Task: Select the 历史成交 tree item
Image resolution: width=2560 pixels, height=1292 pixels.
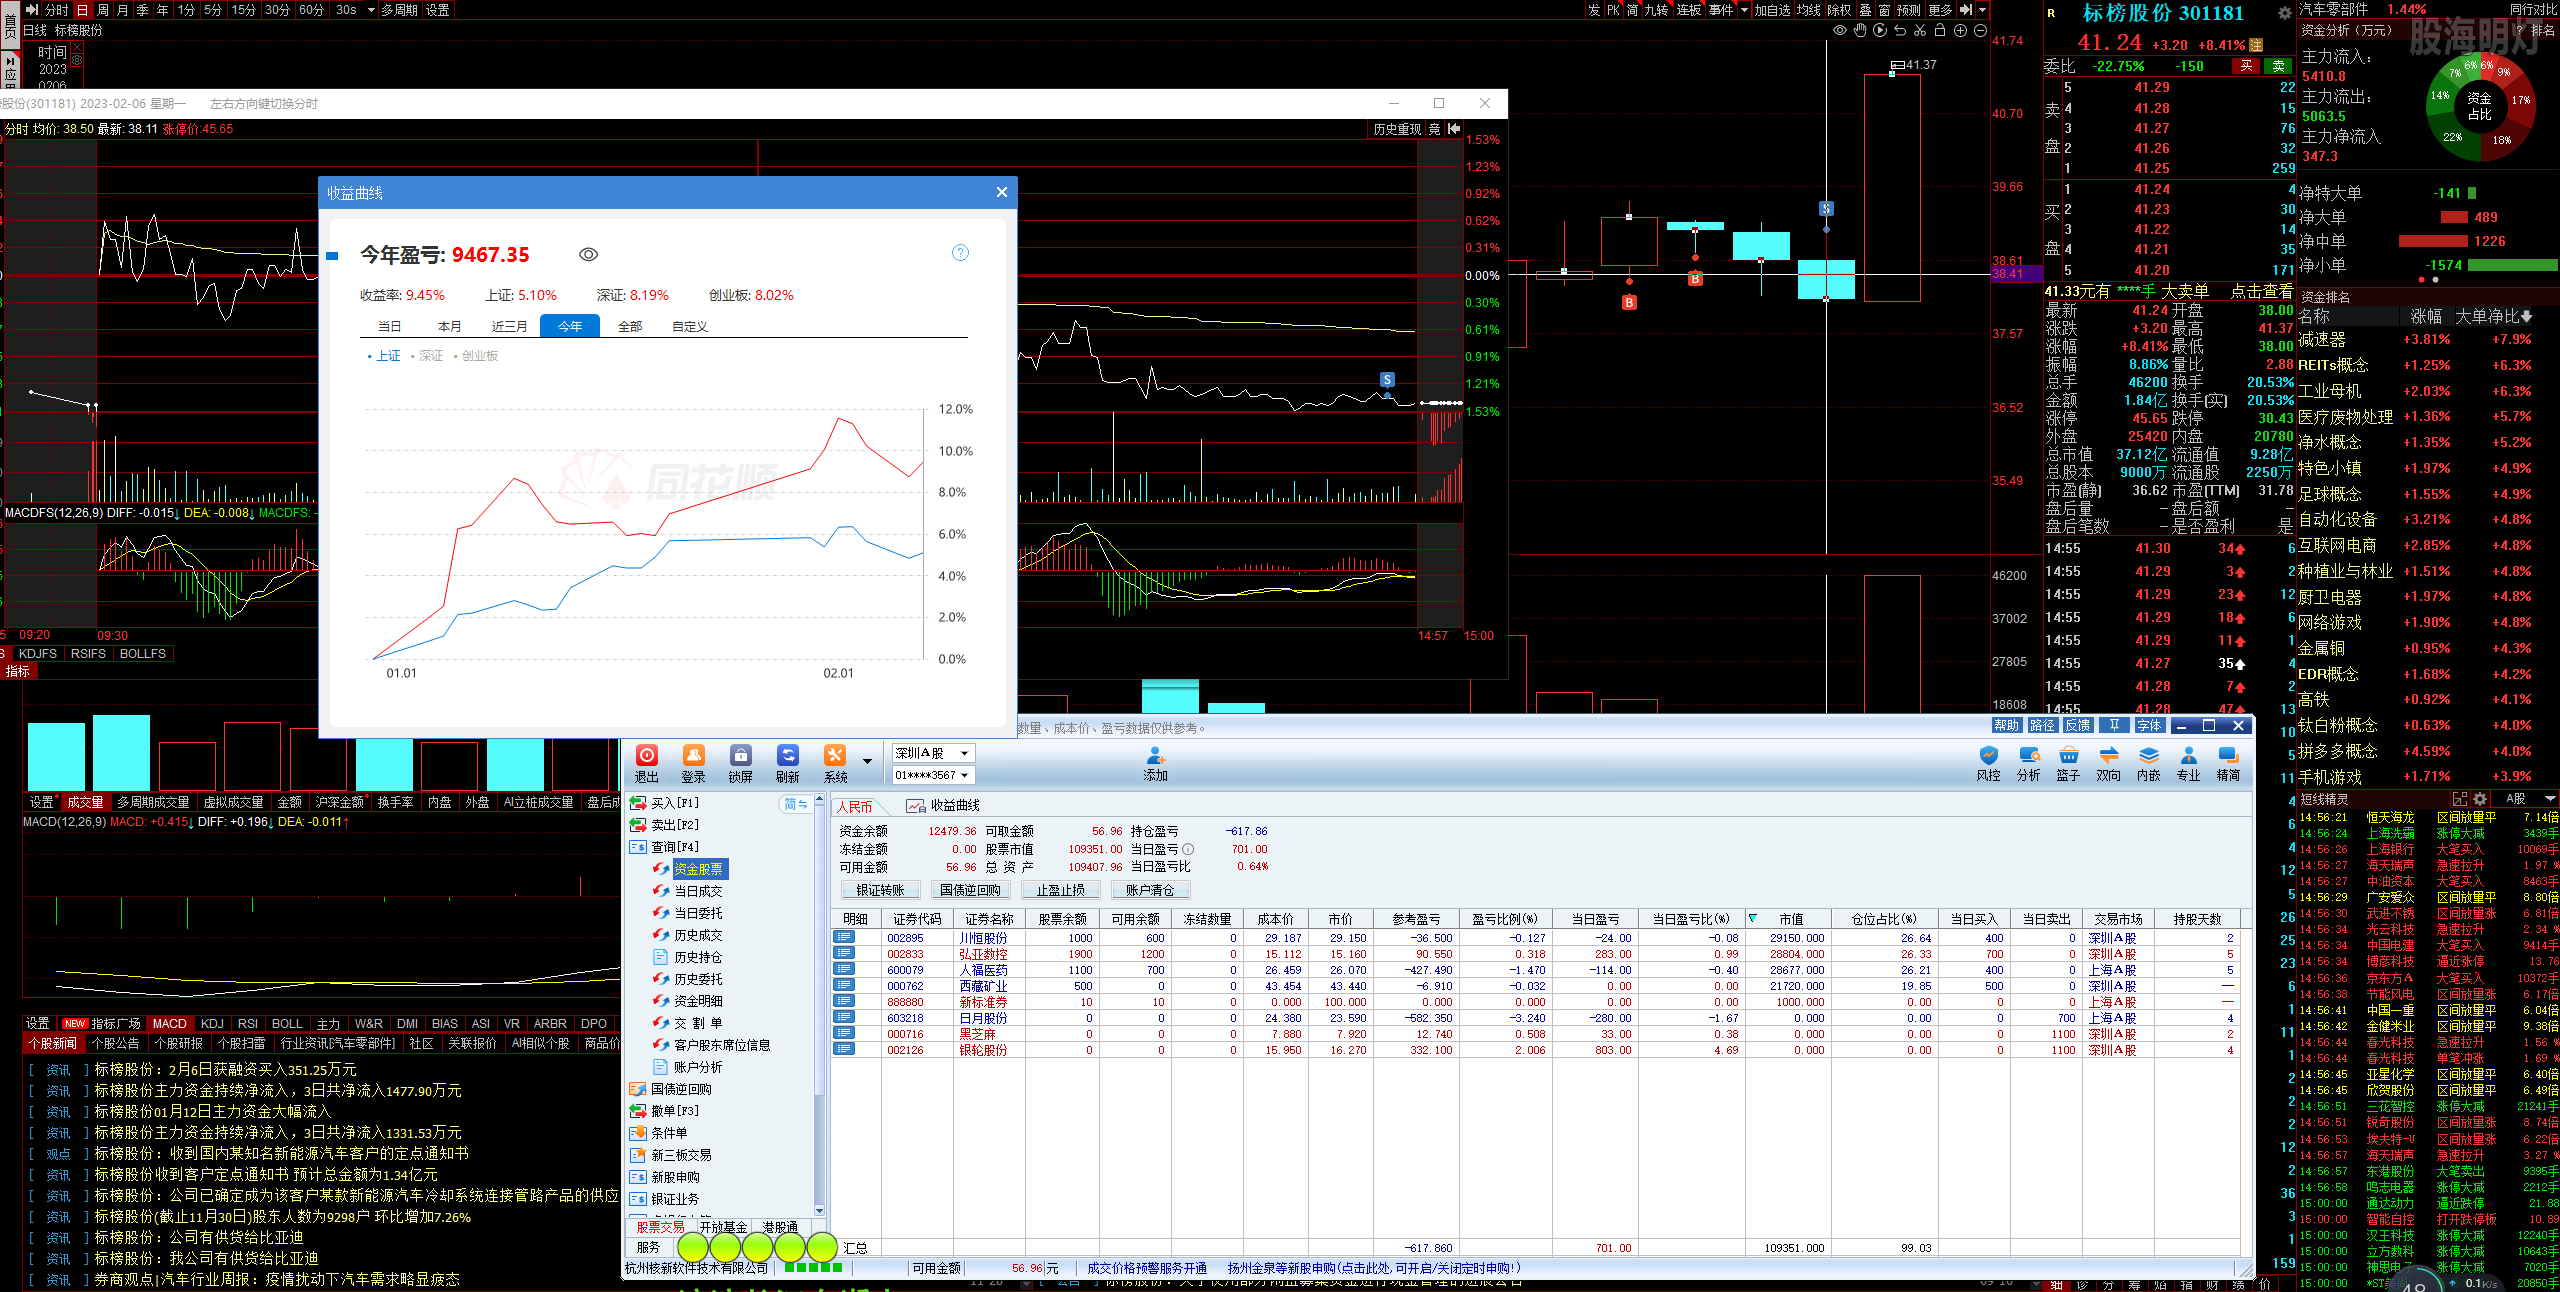Action: pos(687,935)
